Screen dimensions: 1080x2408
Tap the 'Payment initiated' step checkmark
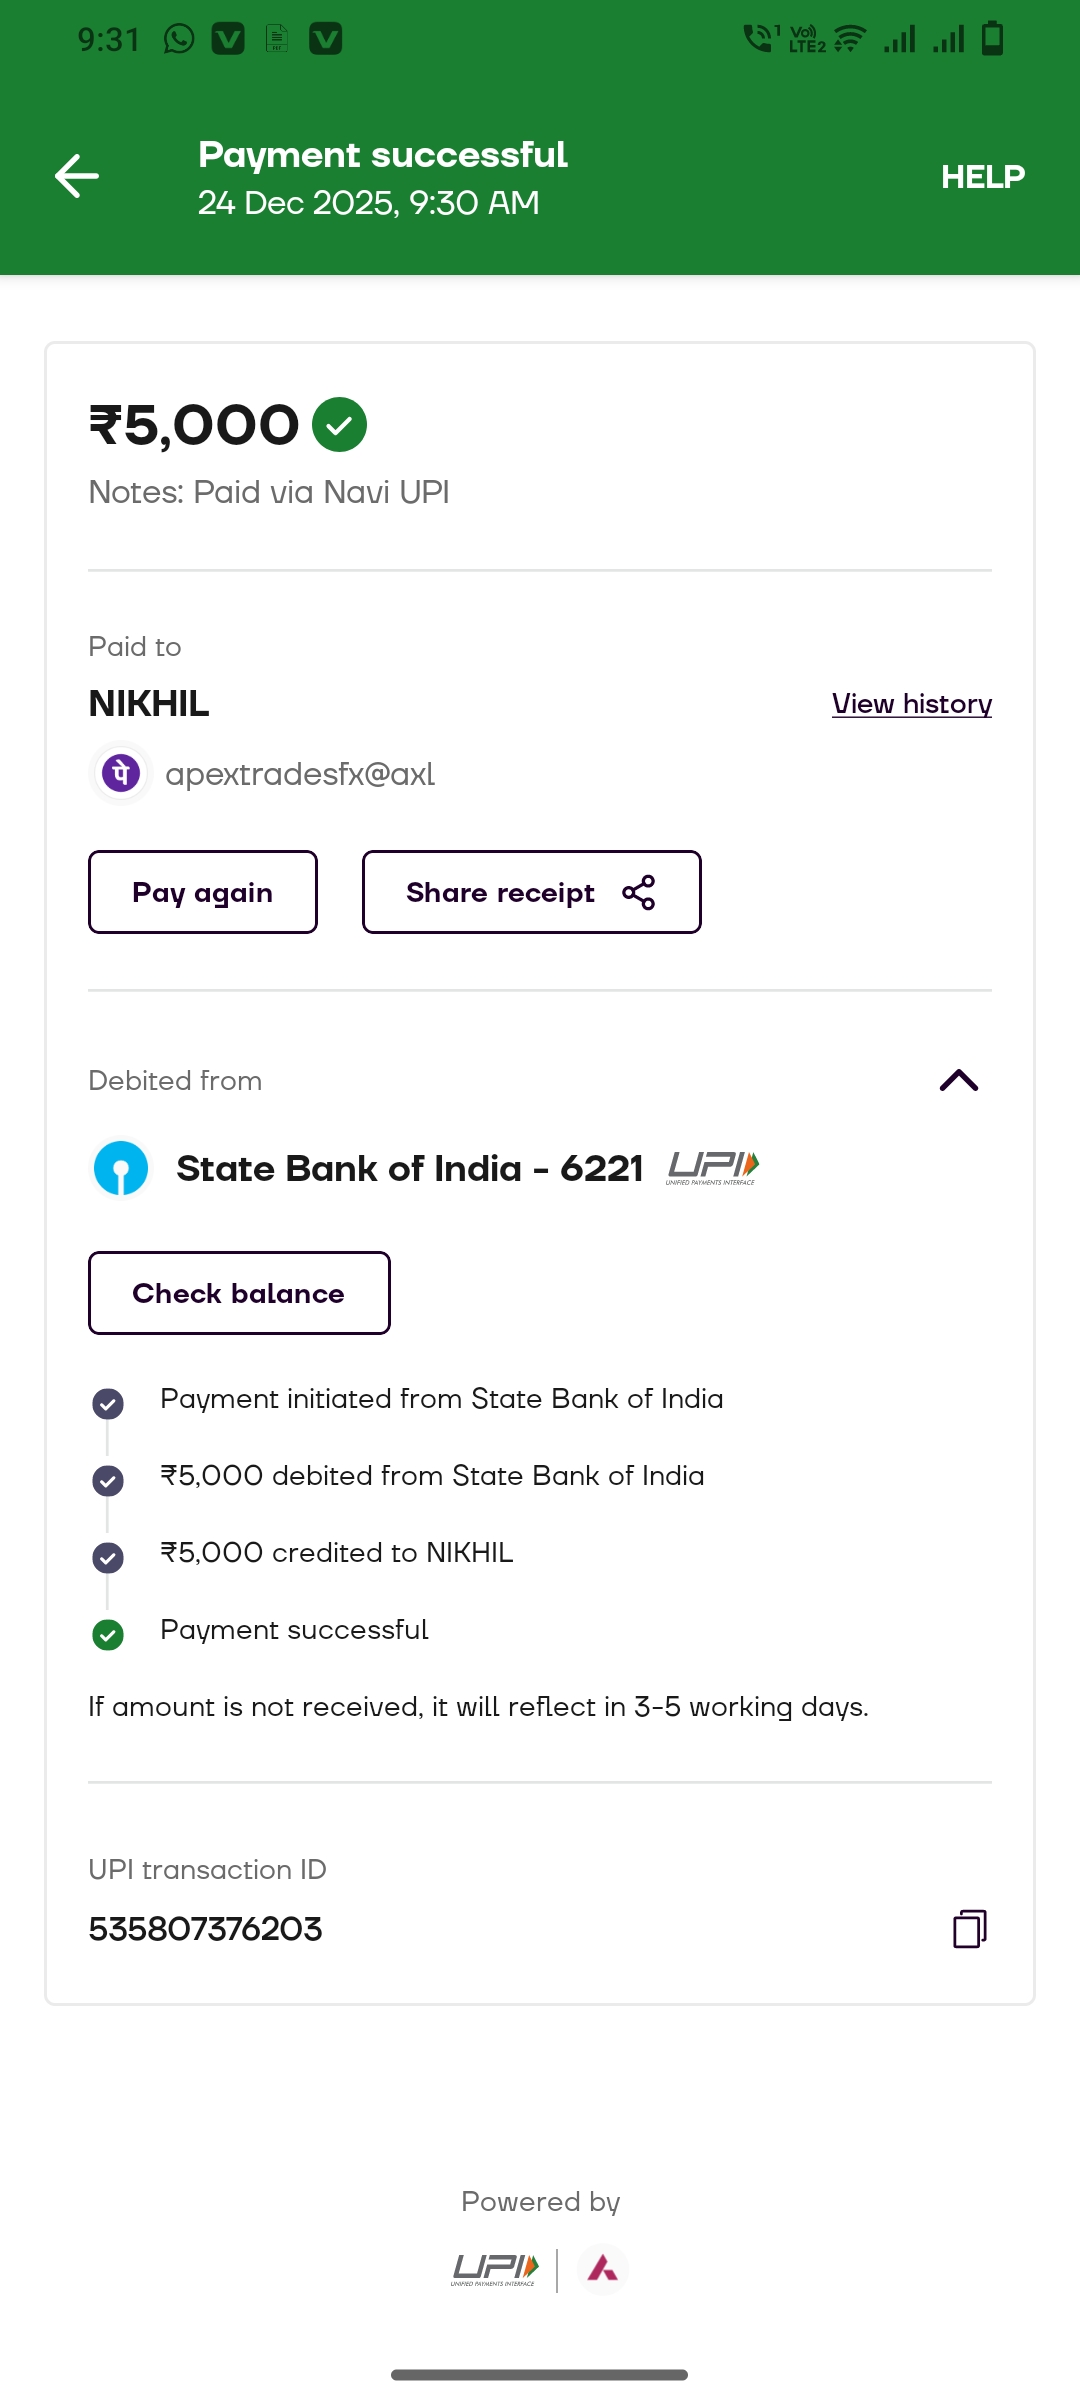pos(108,1404)
